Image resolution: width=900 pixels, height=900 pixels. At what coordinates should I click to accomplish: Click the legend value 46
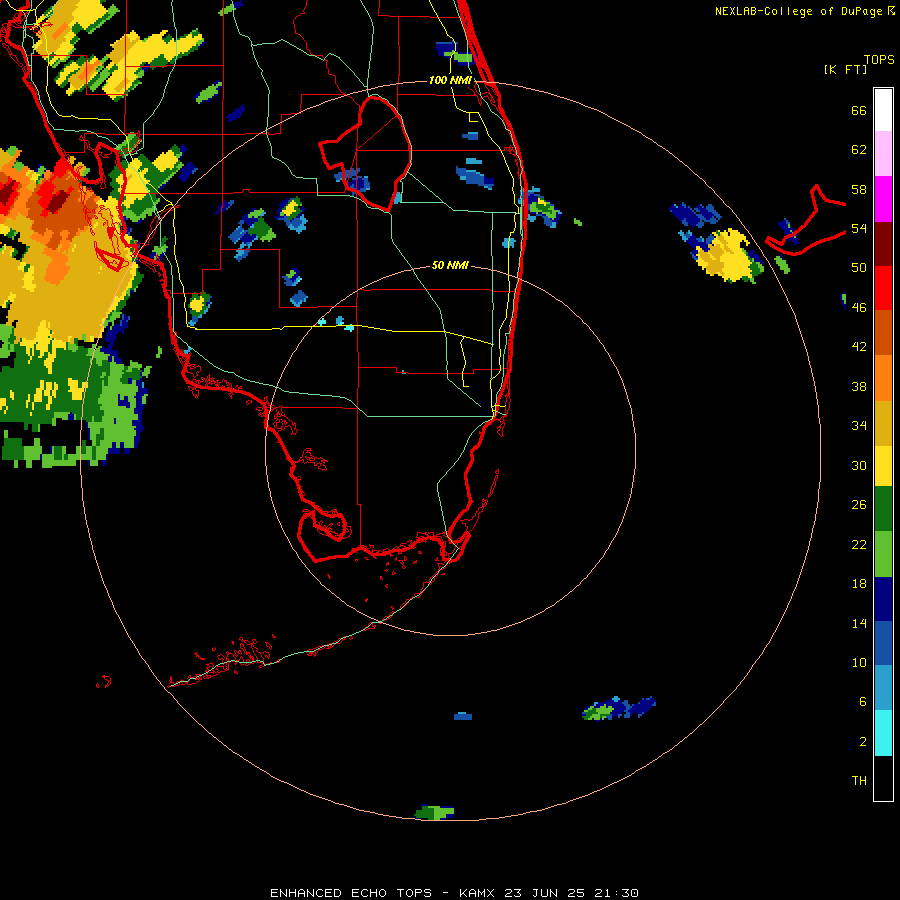click(859, 308)
